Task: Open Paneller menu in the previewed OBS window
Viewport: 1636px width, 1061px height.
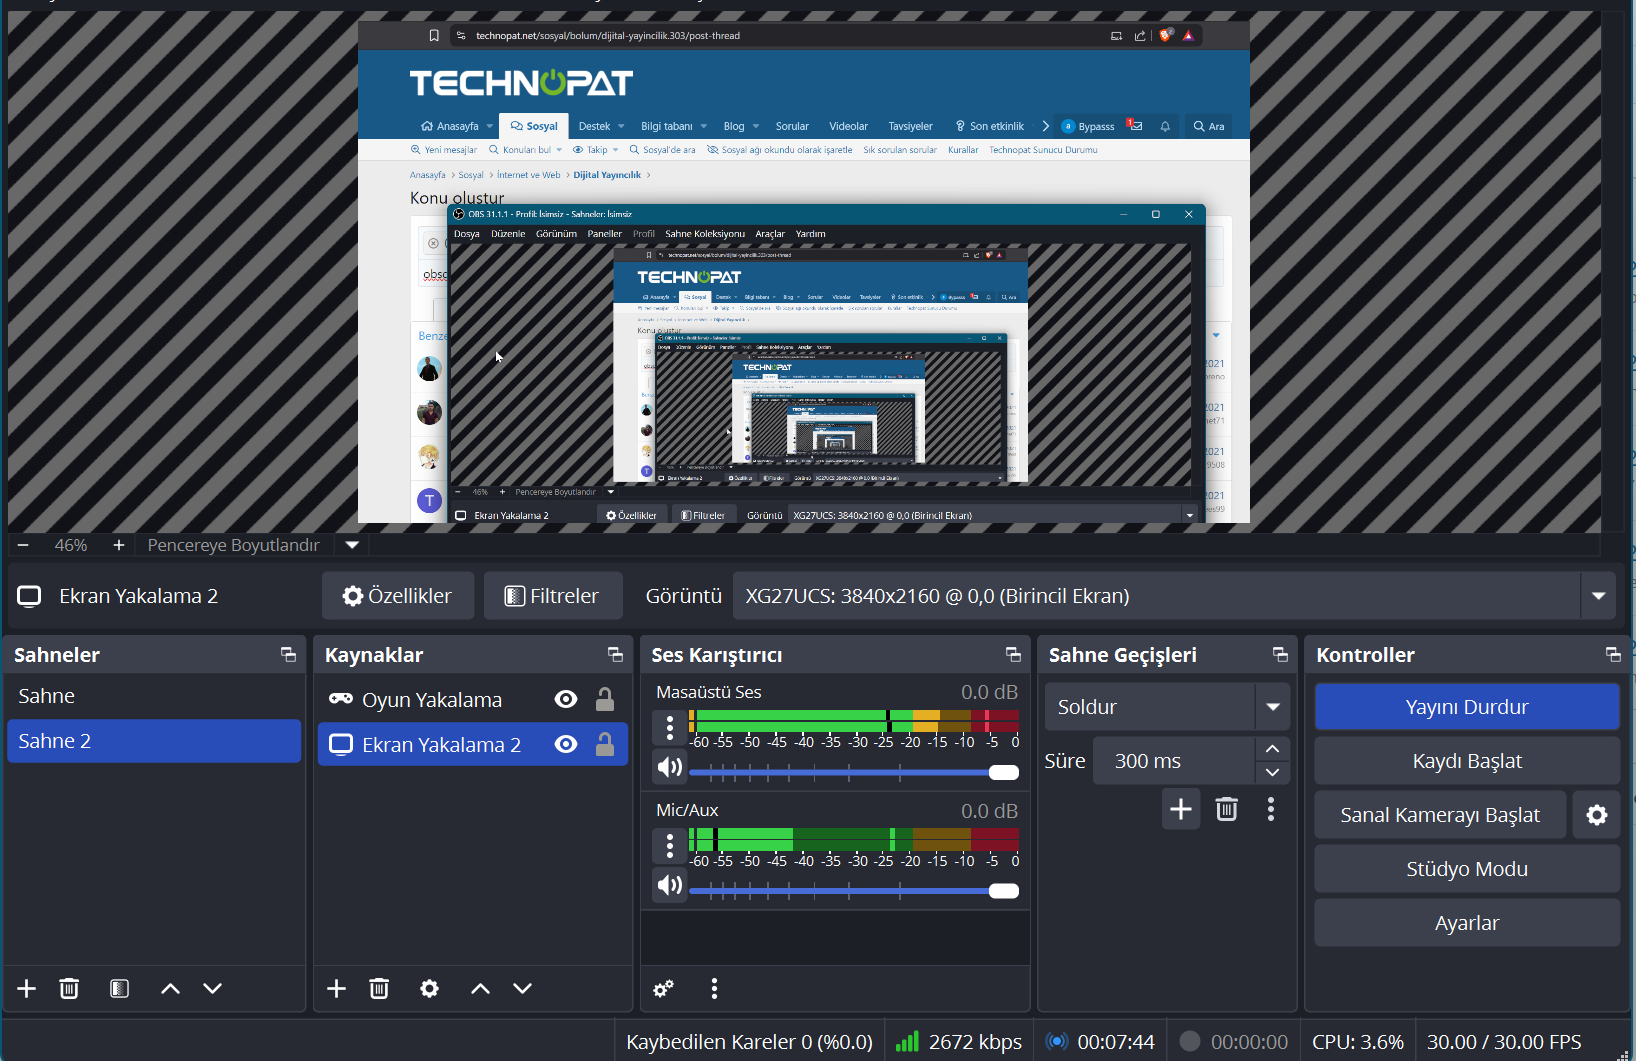Action: [x=605, y=234]
